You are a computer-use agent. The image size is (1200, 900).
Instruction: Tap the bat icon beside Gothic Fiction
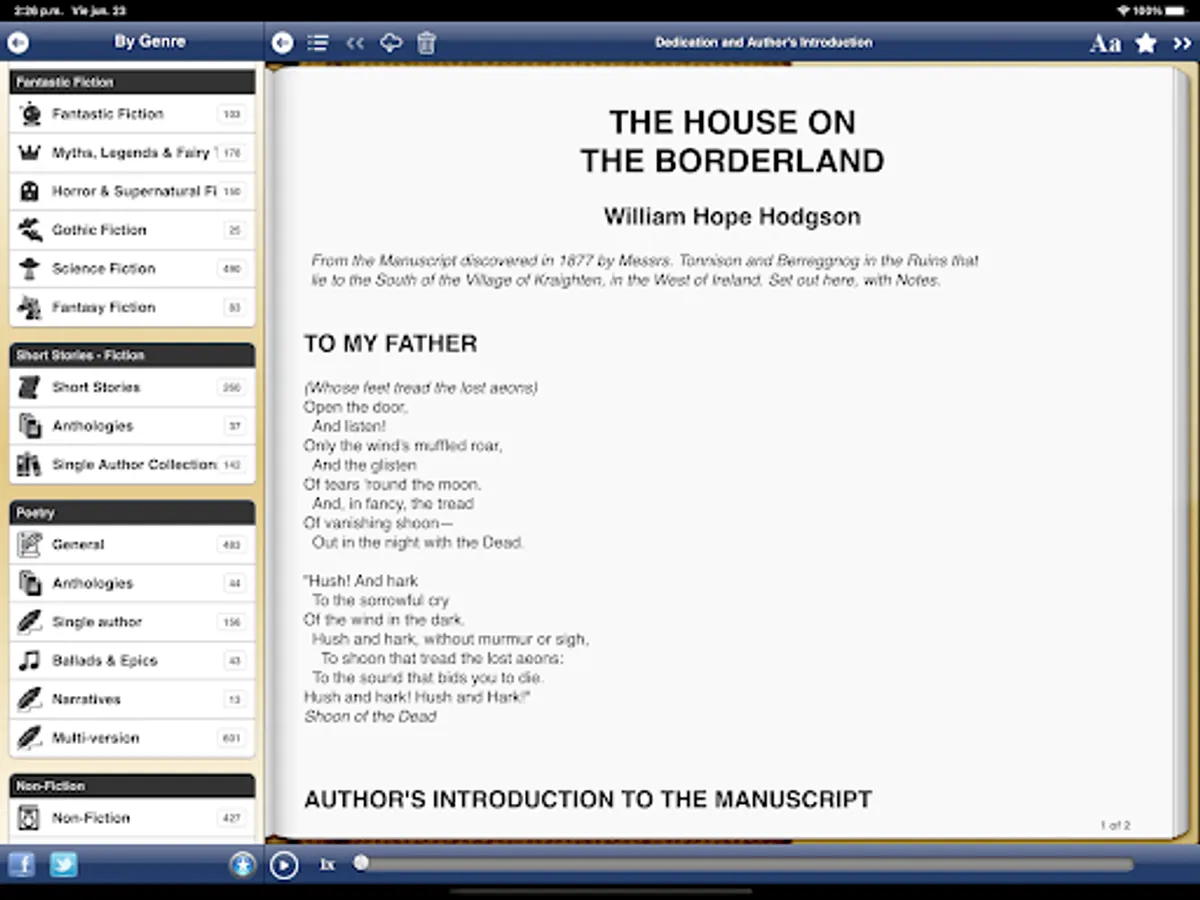(x=30, y=230)
